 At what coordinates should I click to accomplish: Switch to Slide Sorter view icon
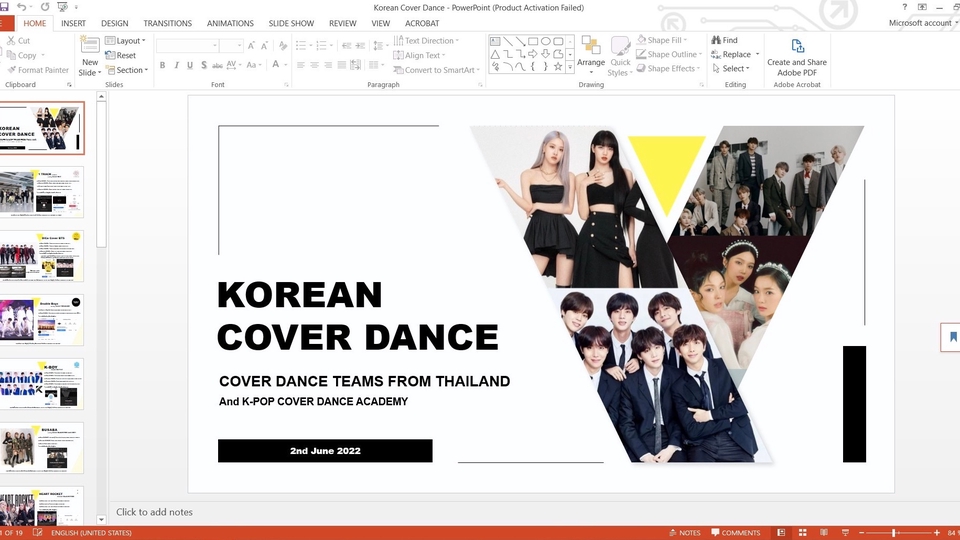click(x=803, y=533)
